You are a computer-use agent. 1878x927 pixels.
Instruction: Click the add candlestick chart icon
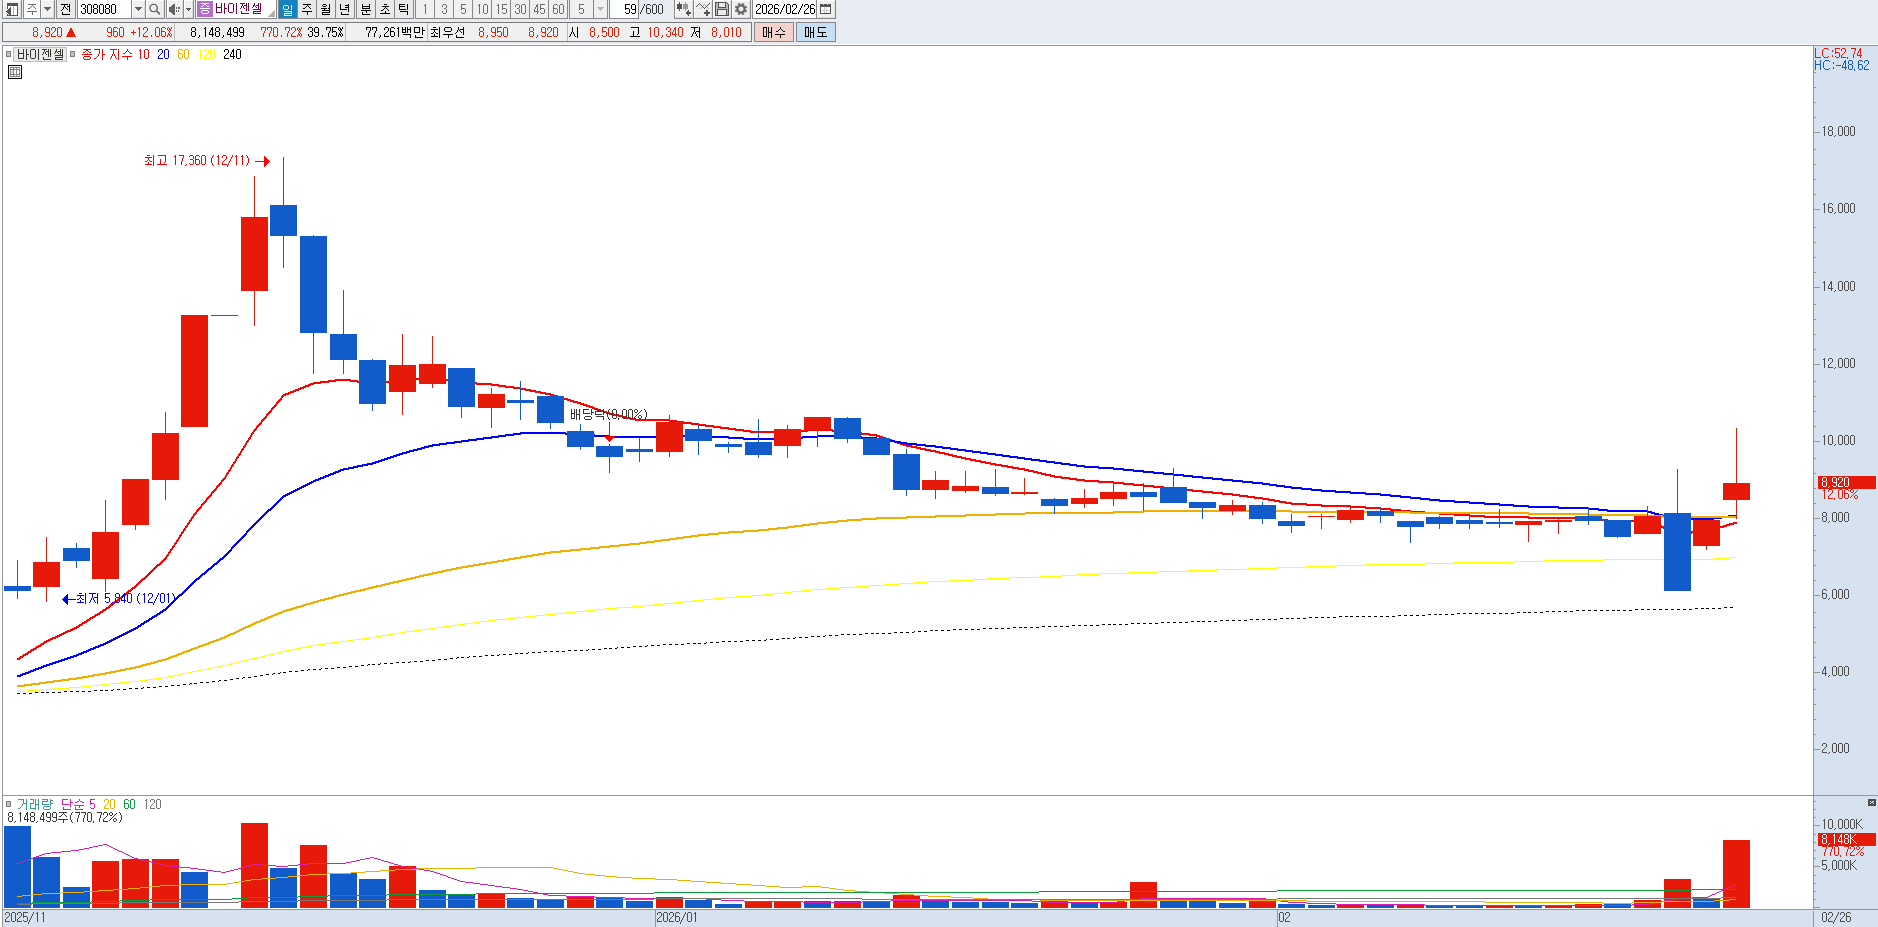[x=683, y=9]
